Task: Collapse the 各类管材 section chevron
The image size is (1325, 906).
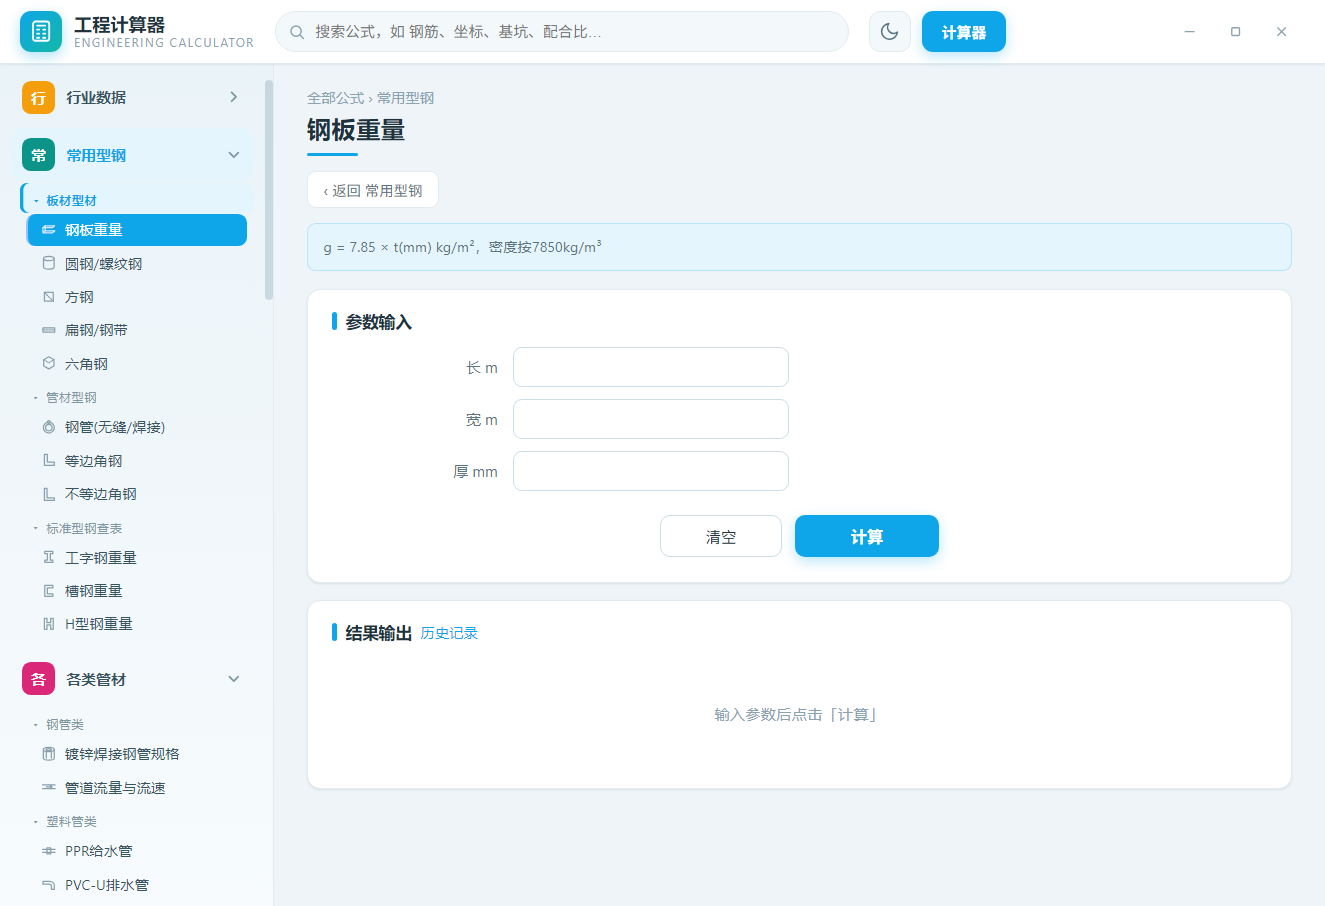Action: coord(234,679)
